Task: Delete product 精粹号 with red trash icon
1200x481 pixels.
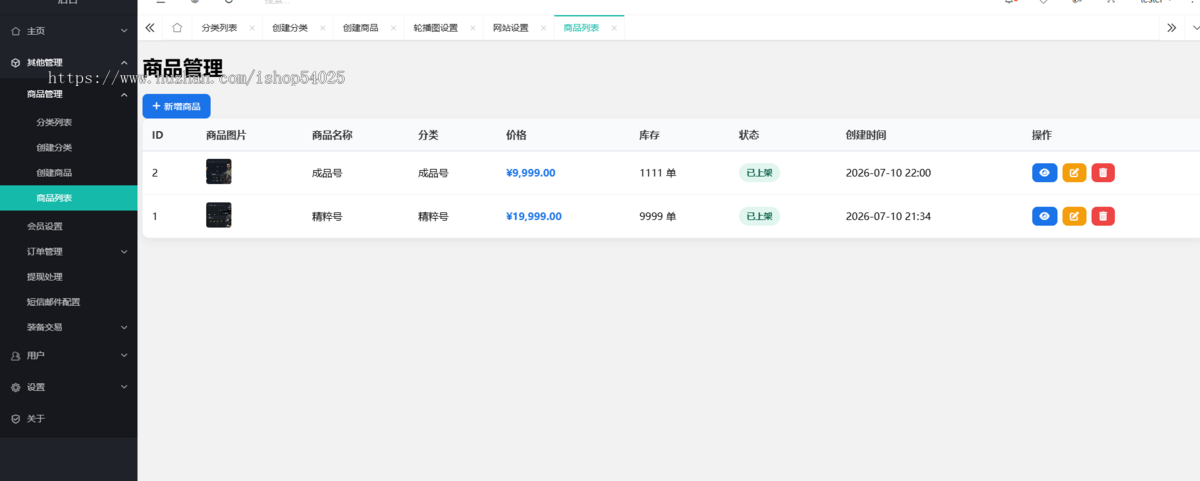Action: pyautogui.click(x=1103, y=216)
